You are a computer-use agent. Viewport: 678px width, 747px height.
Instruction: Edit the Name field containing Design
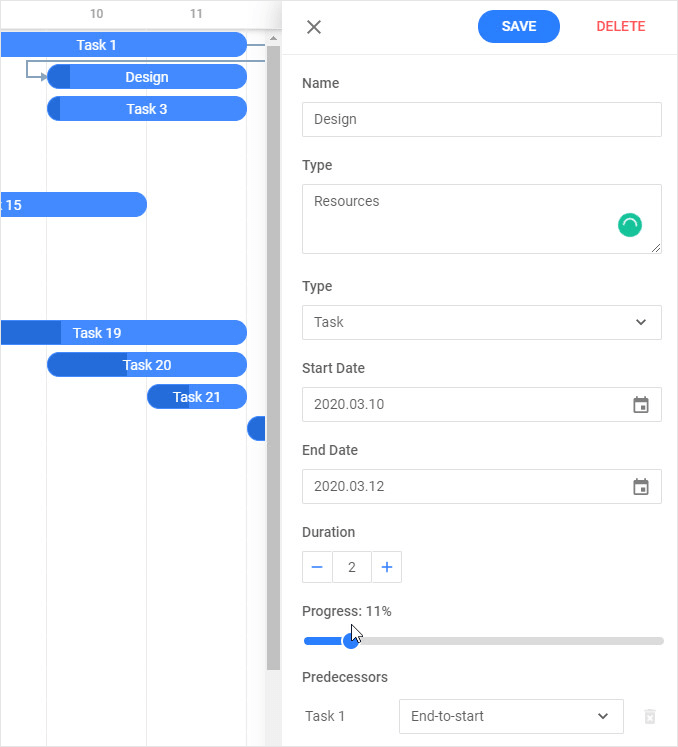click(x=482, y=119)
